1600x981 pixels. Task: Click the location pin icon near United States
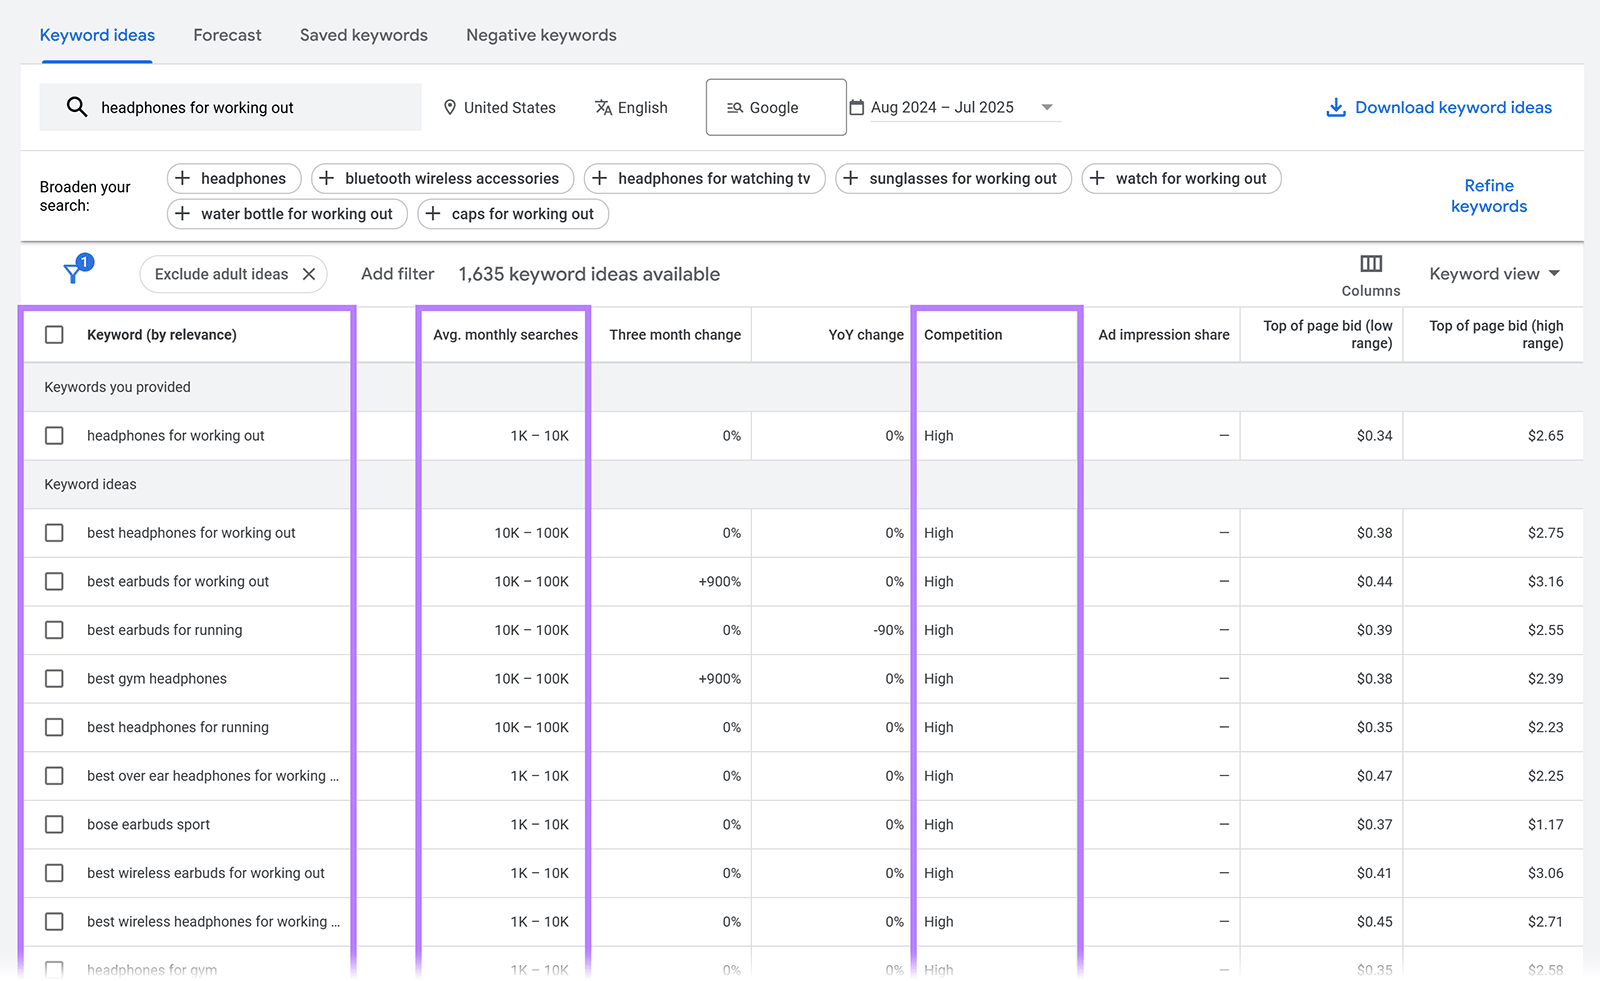tap(451, 107)
